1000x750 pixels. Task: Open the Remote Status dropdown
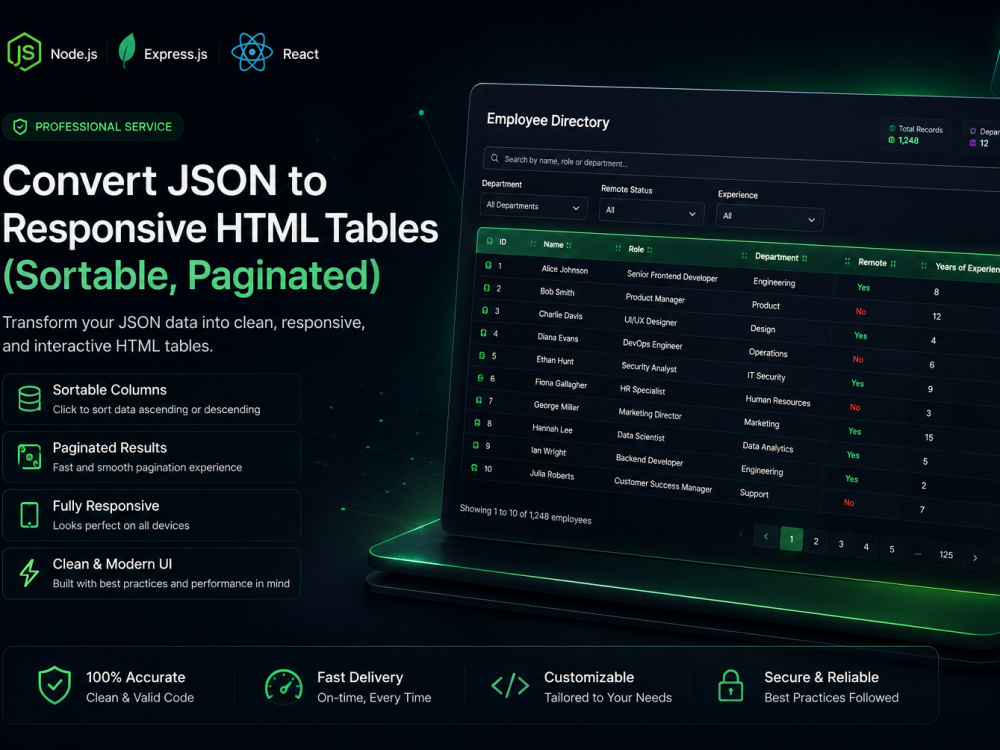tap(651, 211)
